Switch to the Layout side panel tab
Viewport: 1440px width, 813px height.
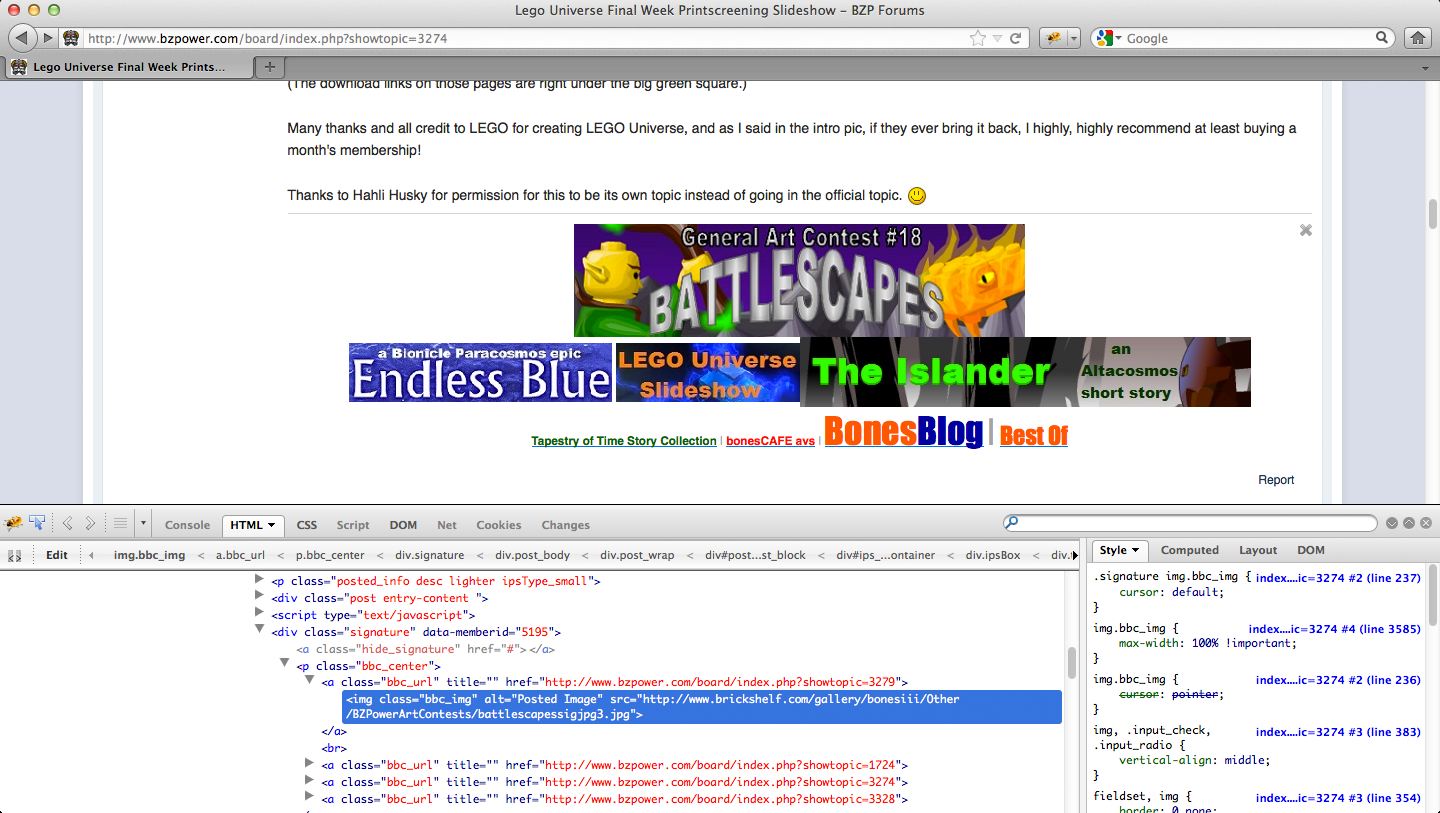pos(1258,550)
